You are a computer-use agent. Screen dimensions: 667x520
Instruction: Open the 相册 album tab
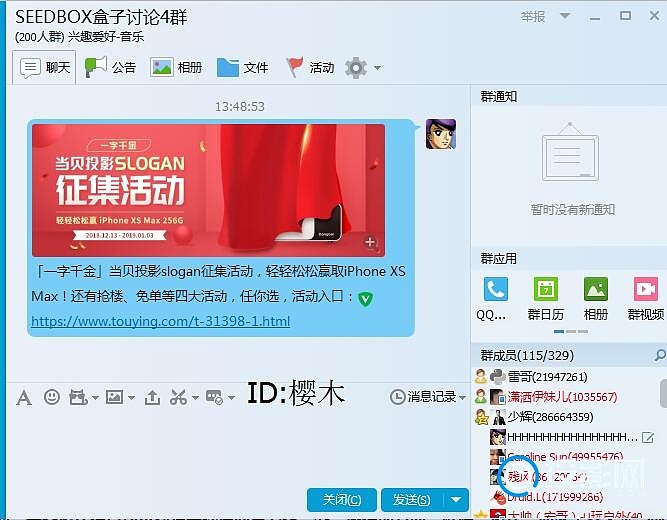(x=176, y=68)
